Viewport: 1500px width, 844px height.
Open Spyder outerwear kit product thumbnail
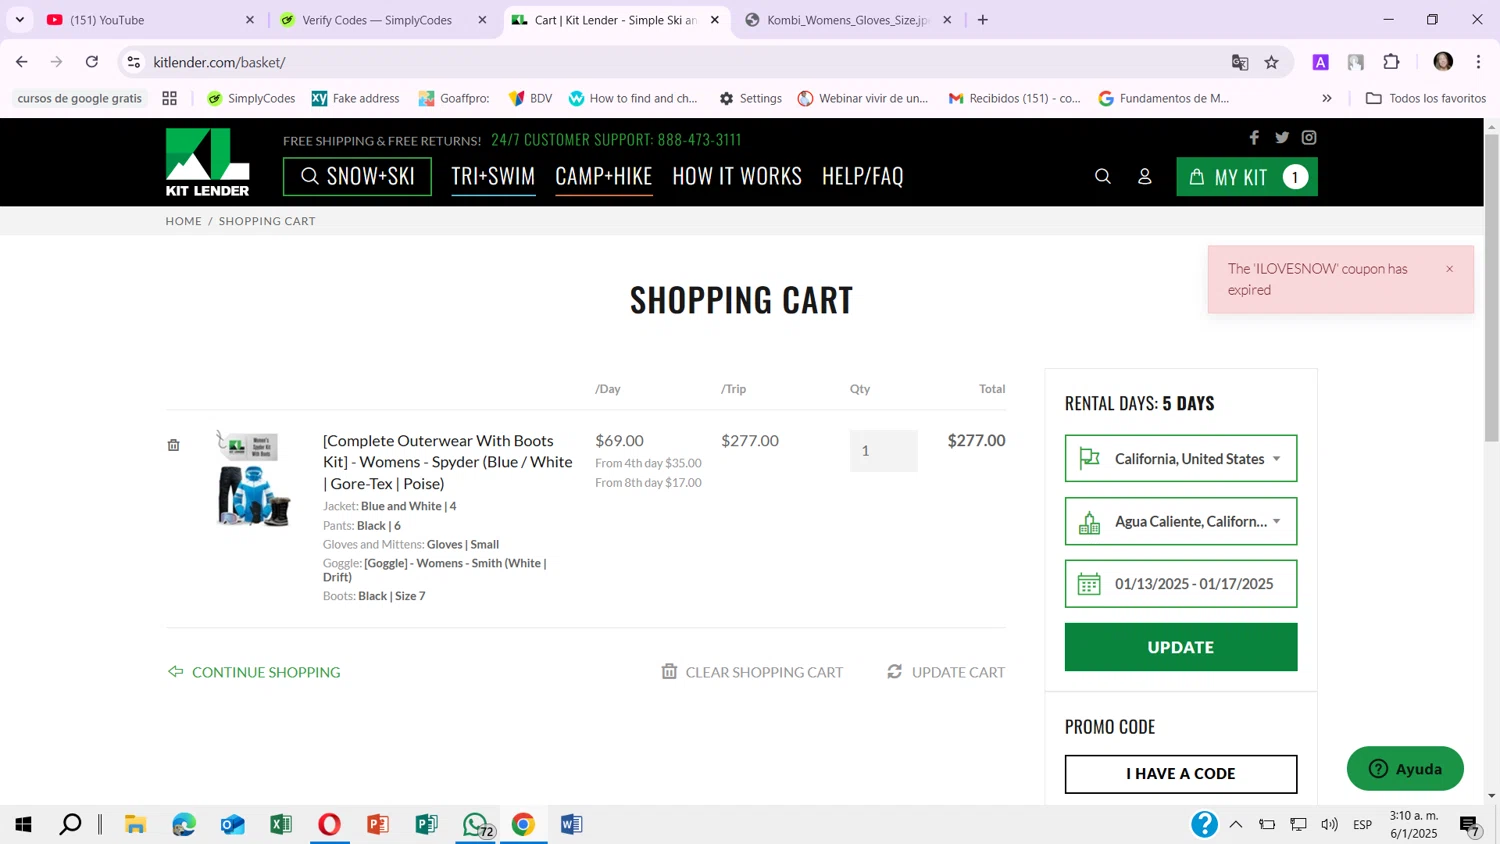point(253,479)
